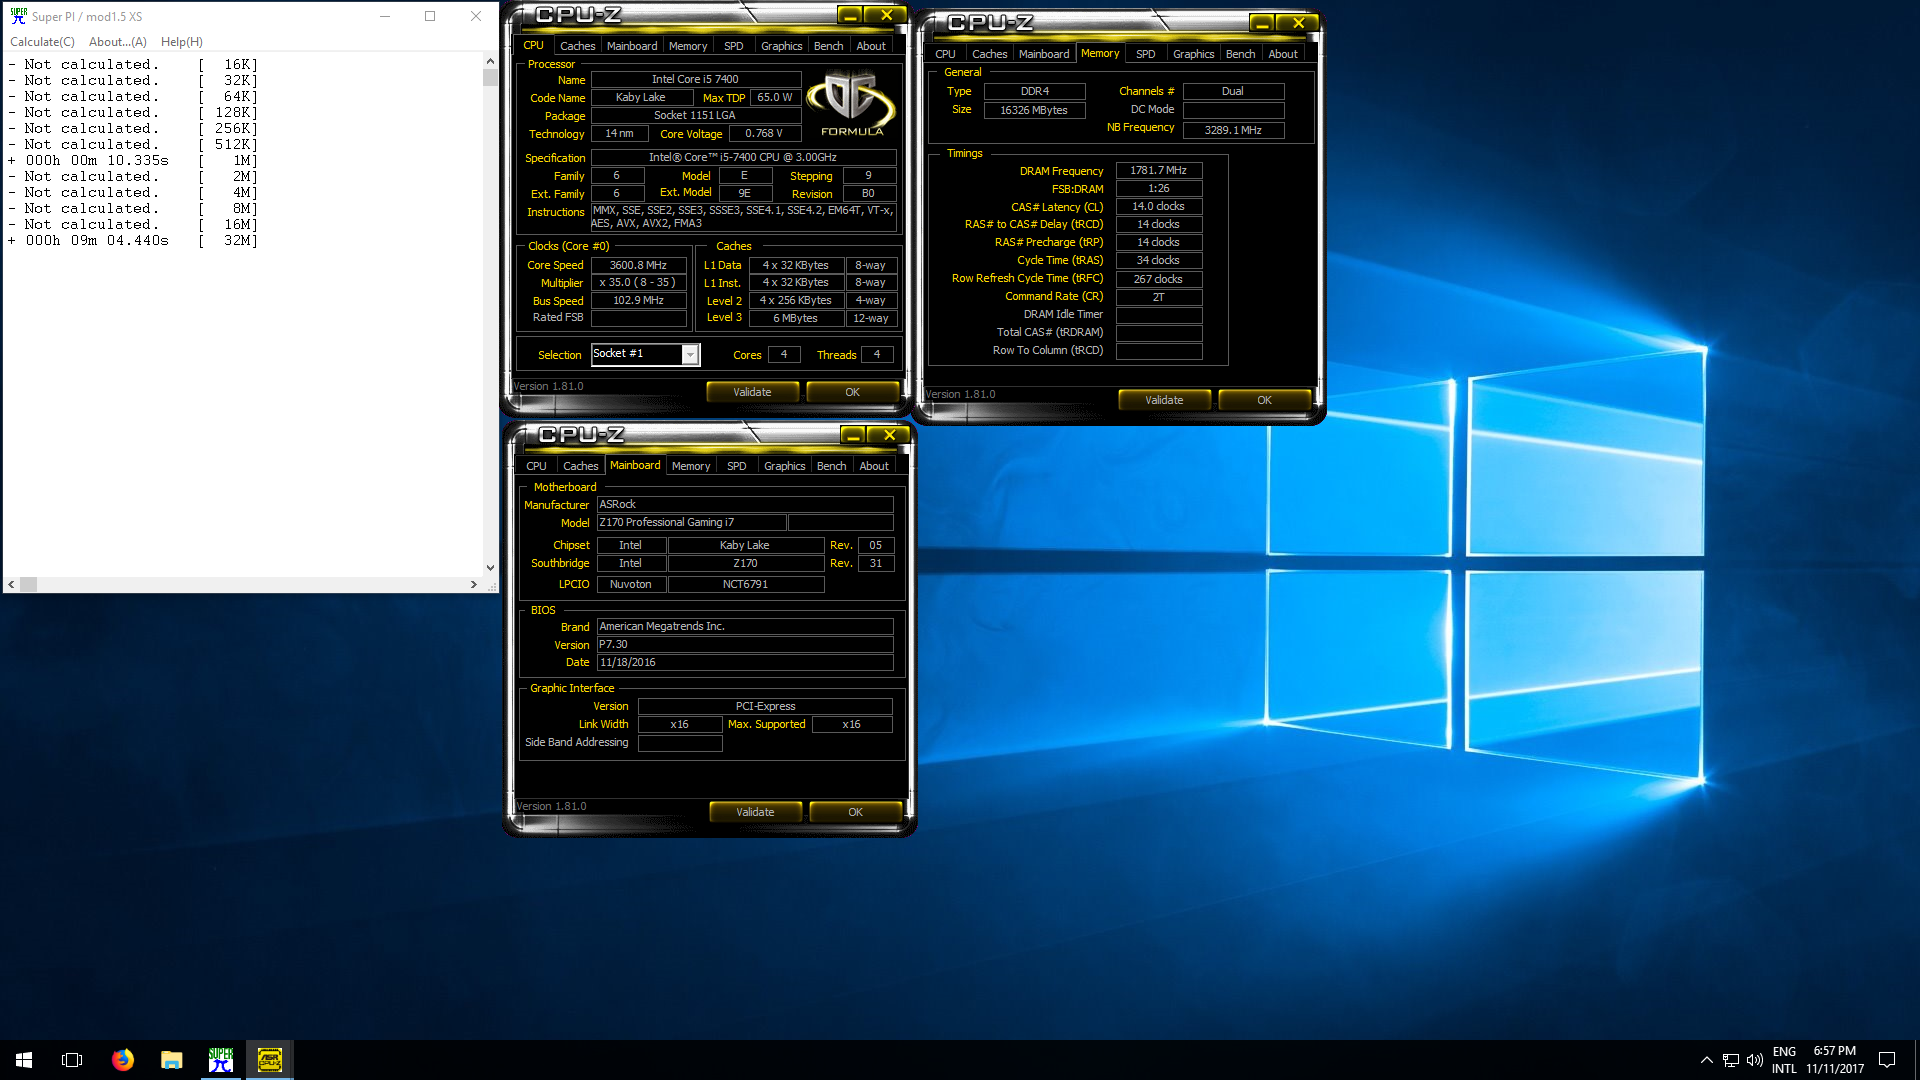Open the Socket #1 selection dropdown
Screen dimensions: 1920x1080
(689, 354)
